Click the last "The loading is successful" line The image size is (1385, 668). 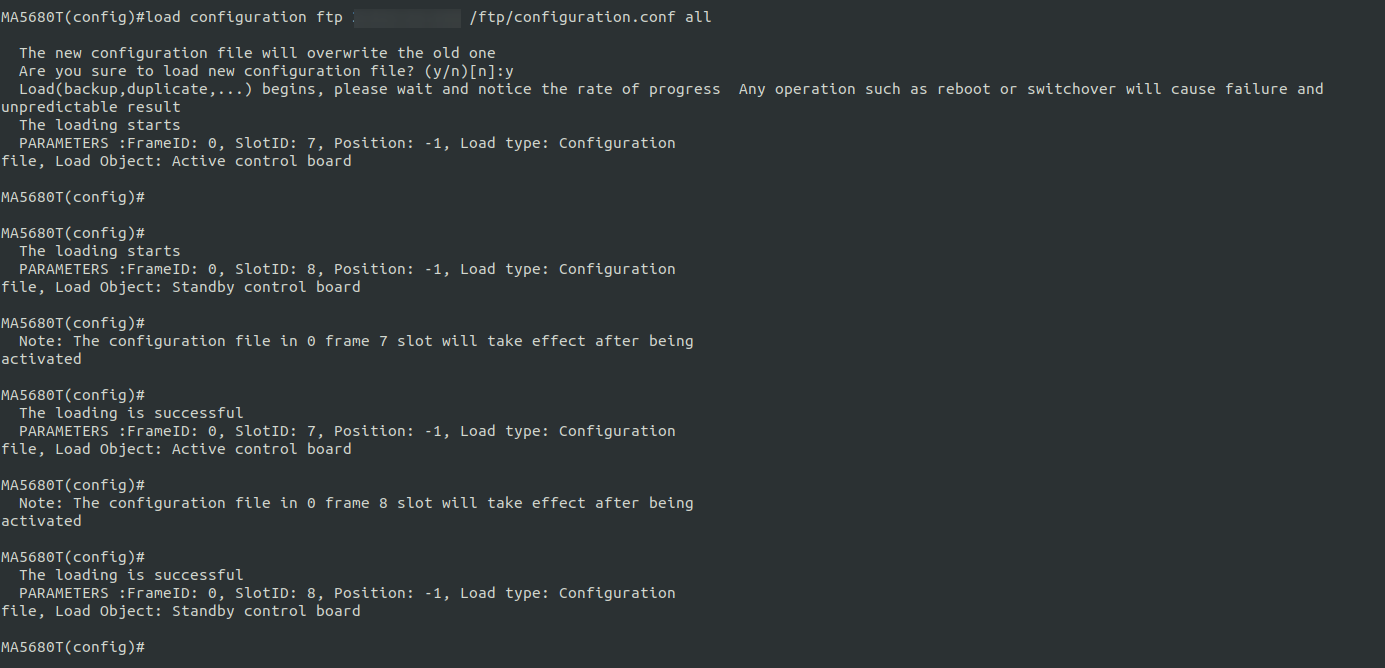(131, 575)
